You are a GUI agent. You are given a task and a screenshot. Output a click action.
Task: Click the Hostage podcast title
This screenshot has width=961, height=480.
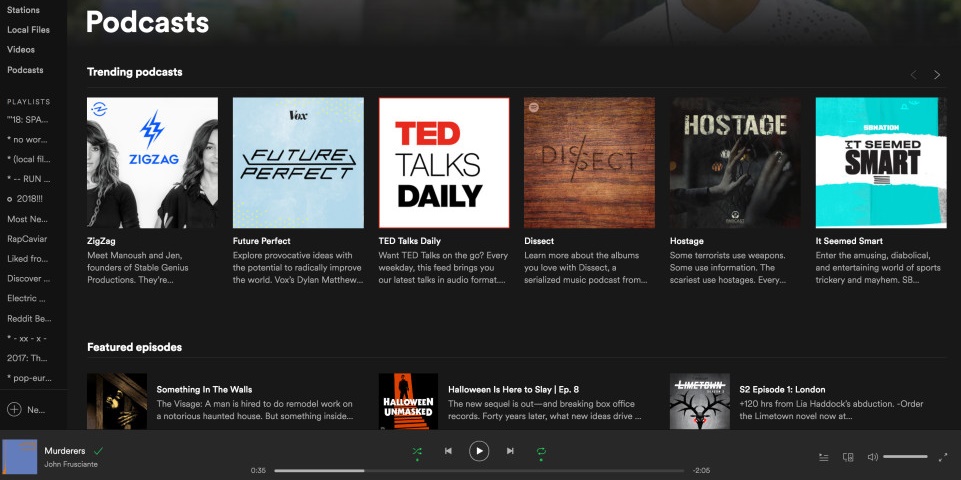pyautogui.click(x=686, y=241)
